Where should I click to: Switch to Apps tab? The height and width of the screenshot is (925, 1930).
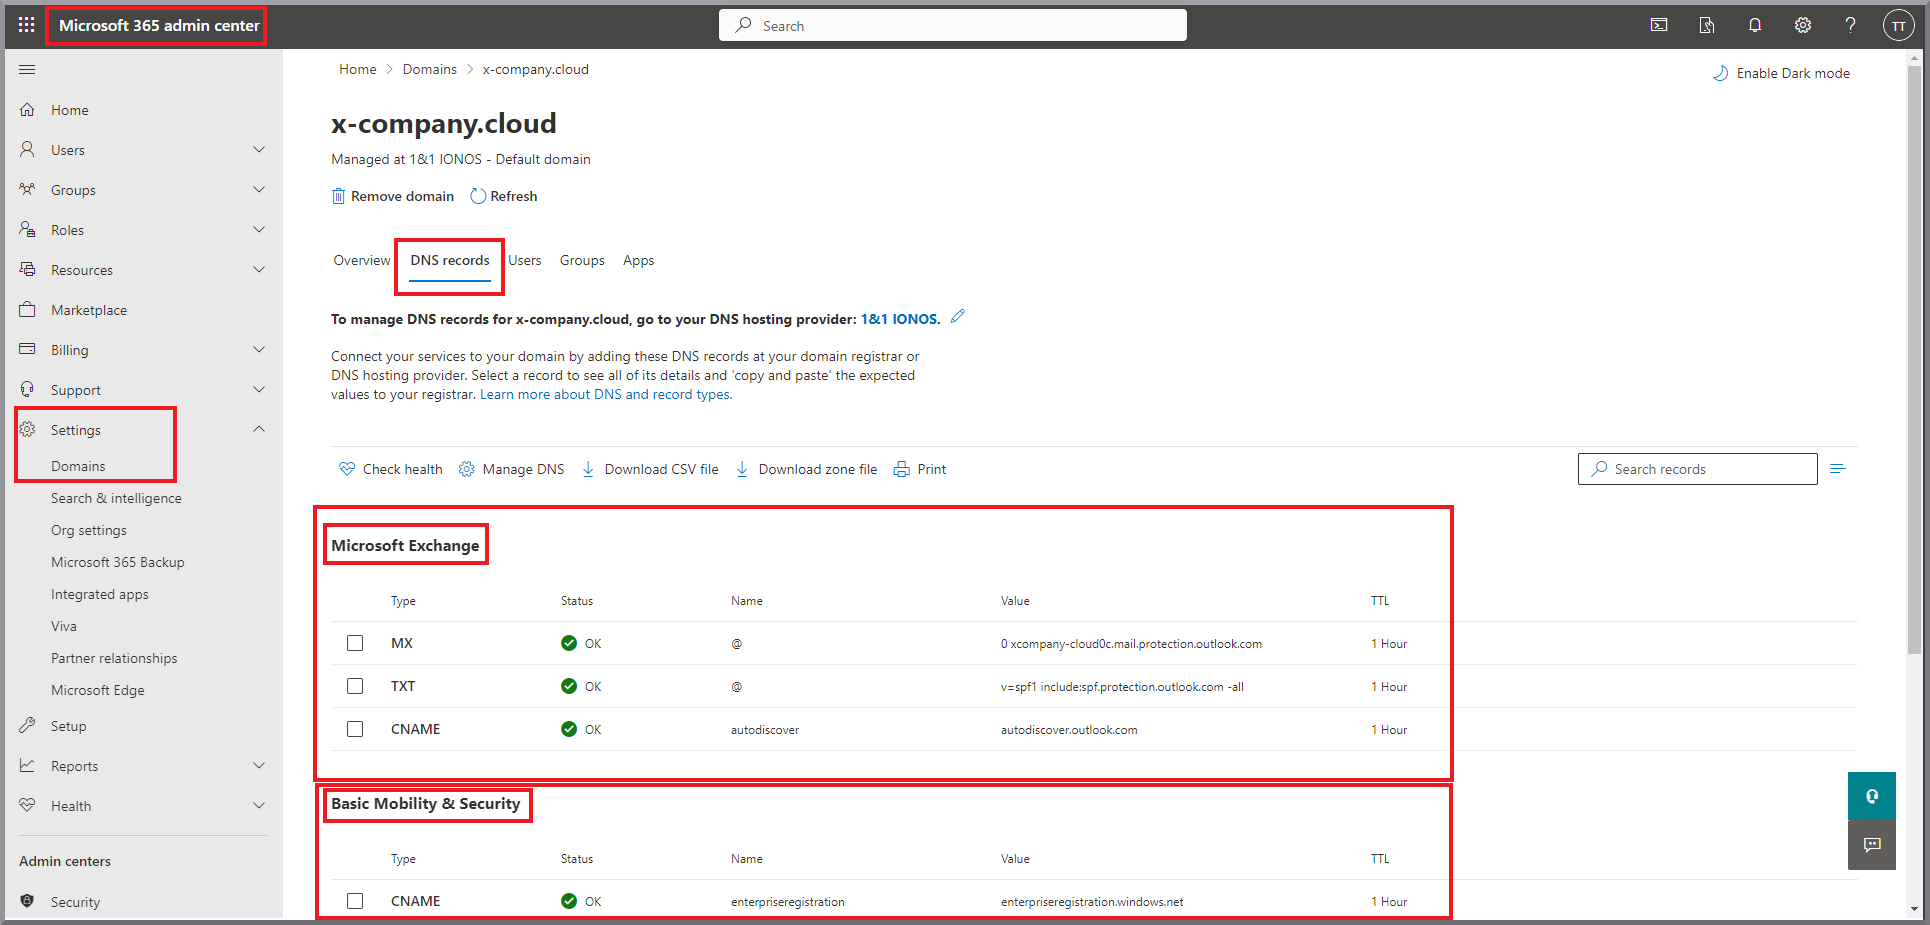pyautogui.click(x=639, y=260)
